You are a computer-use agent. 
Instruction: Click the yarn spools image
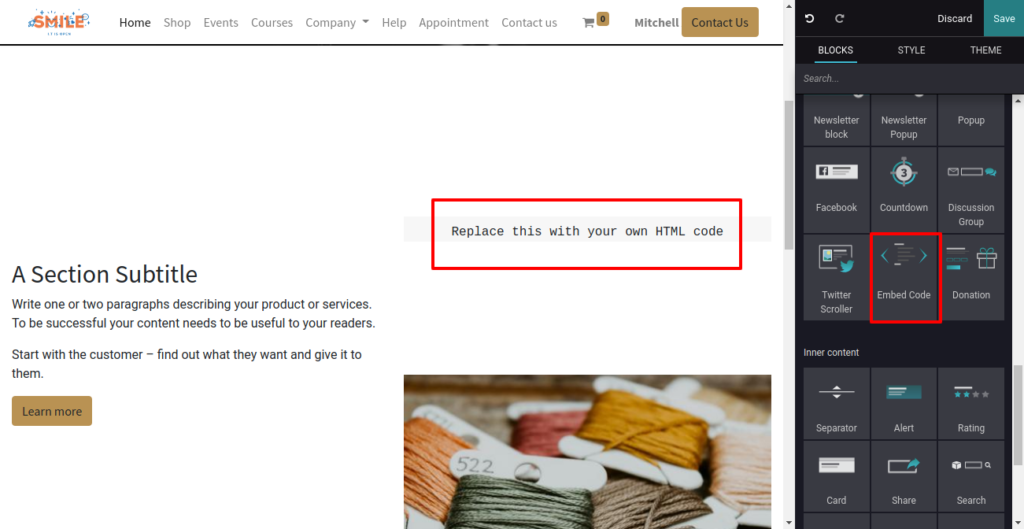[x=587, y=451]
